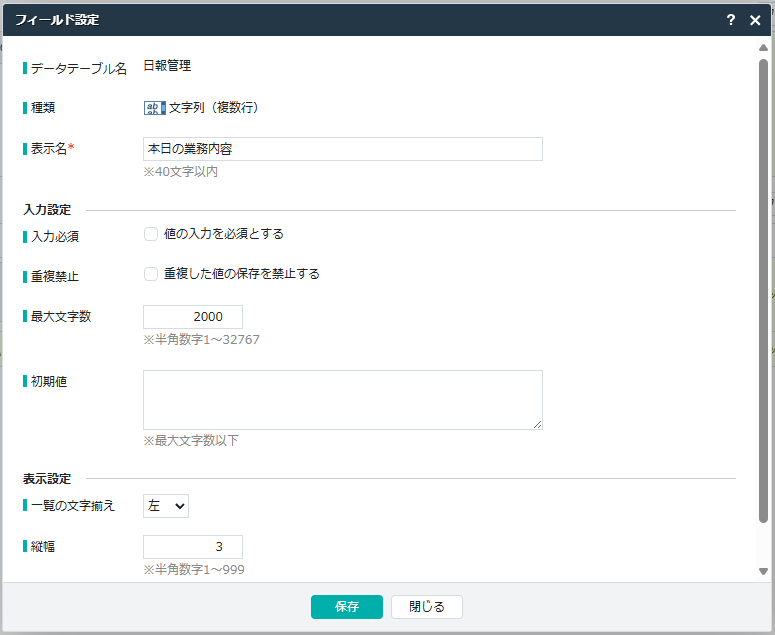Select the 初期値 text area
This screenshot has height=635, width=775.
pos(342,400)
